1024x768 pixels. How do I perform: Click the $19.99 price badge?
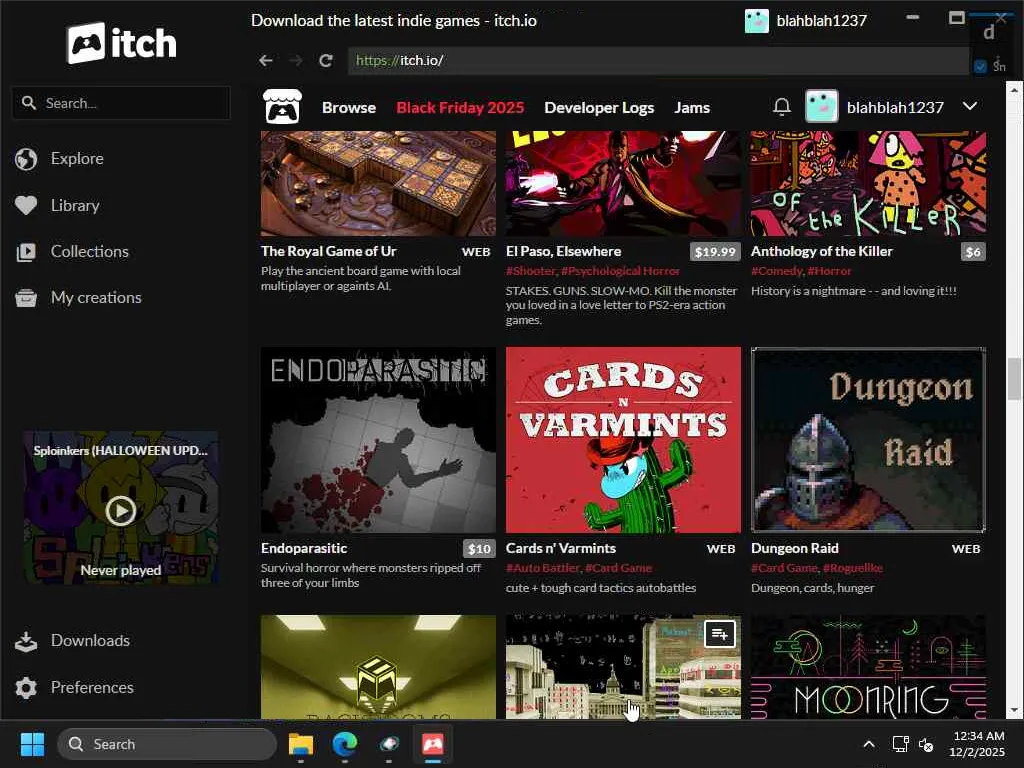coord(715,251)
